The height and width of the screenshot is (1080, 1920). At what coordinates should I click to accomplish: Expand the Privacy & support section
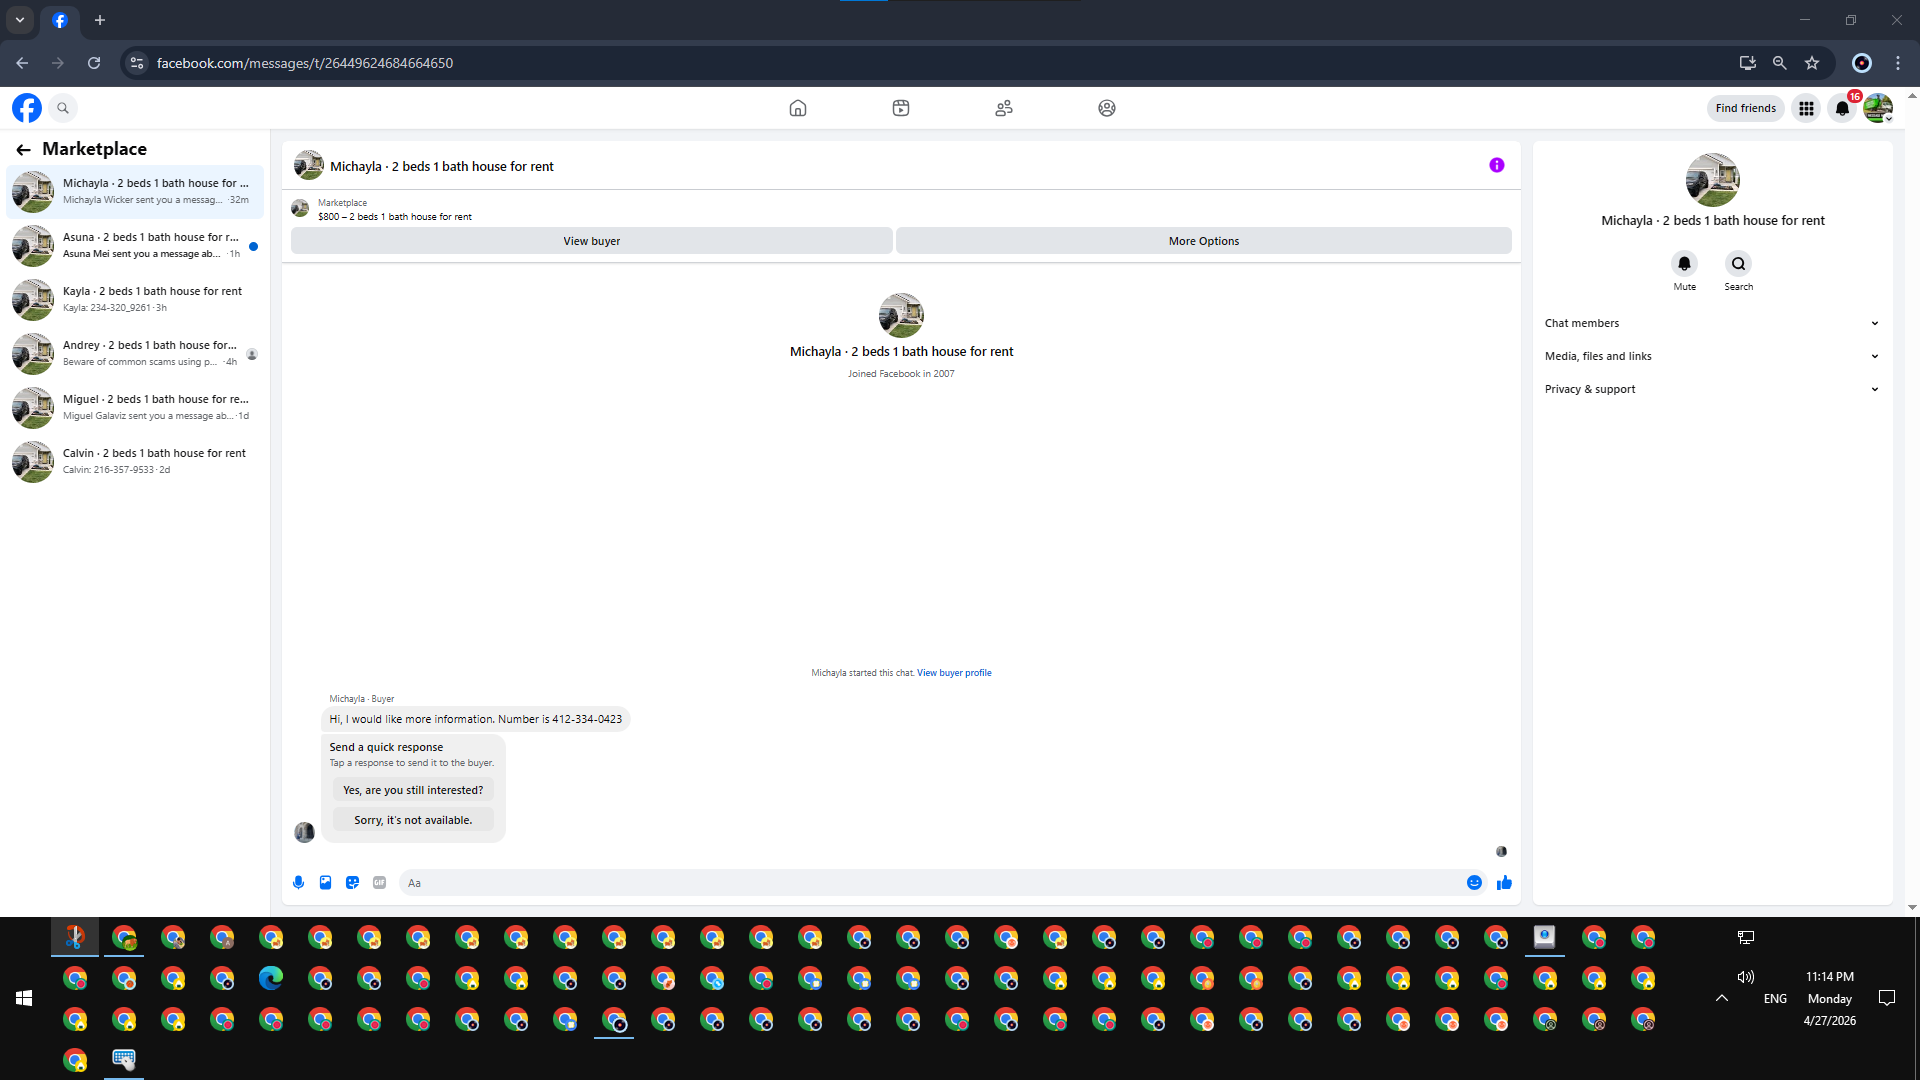[1712, 389]
